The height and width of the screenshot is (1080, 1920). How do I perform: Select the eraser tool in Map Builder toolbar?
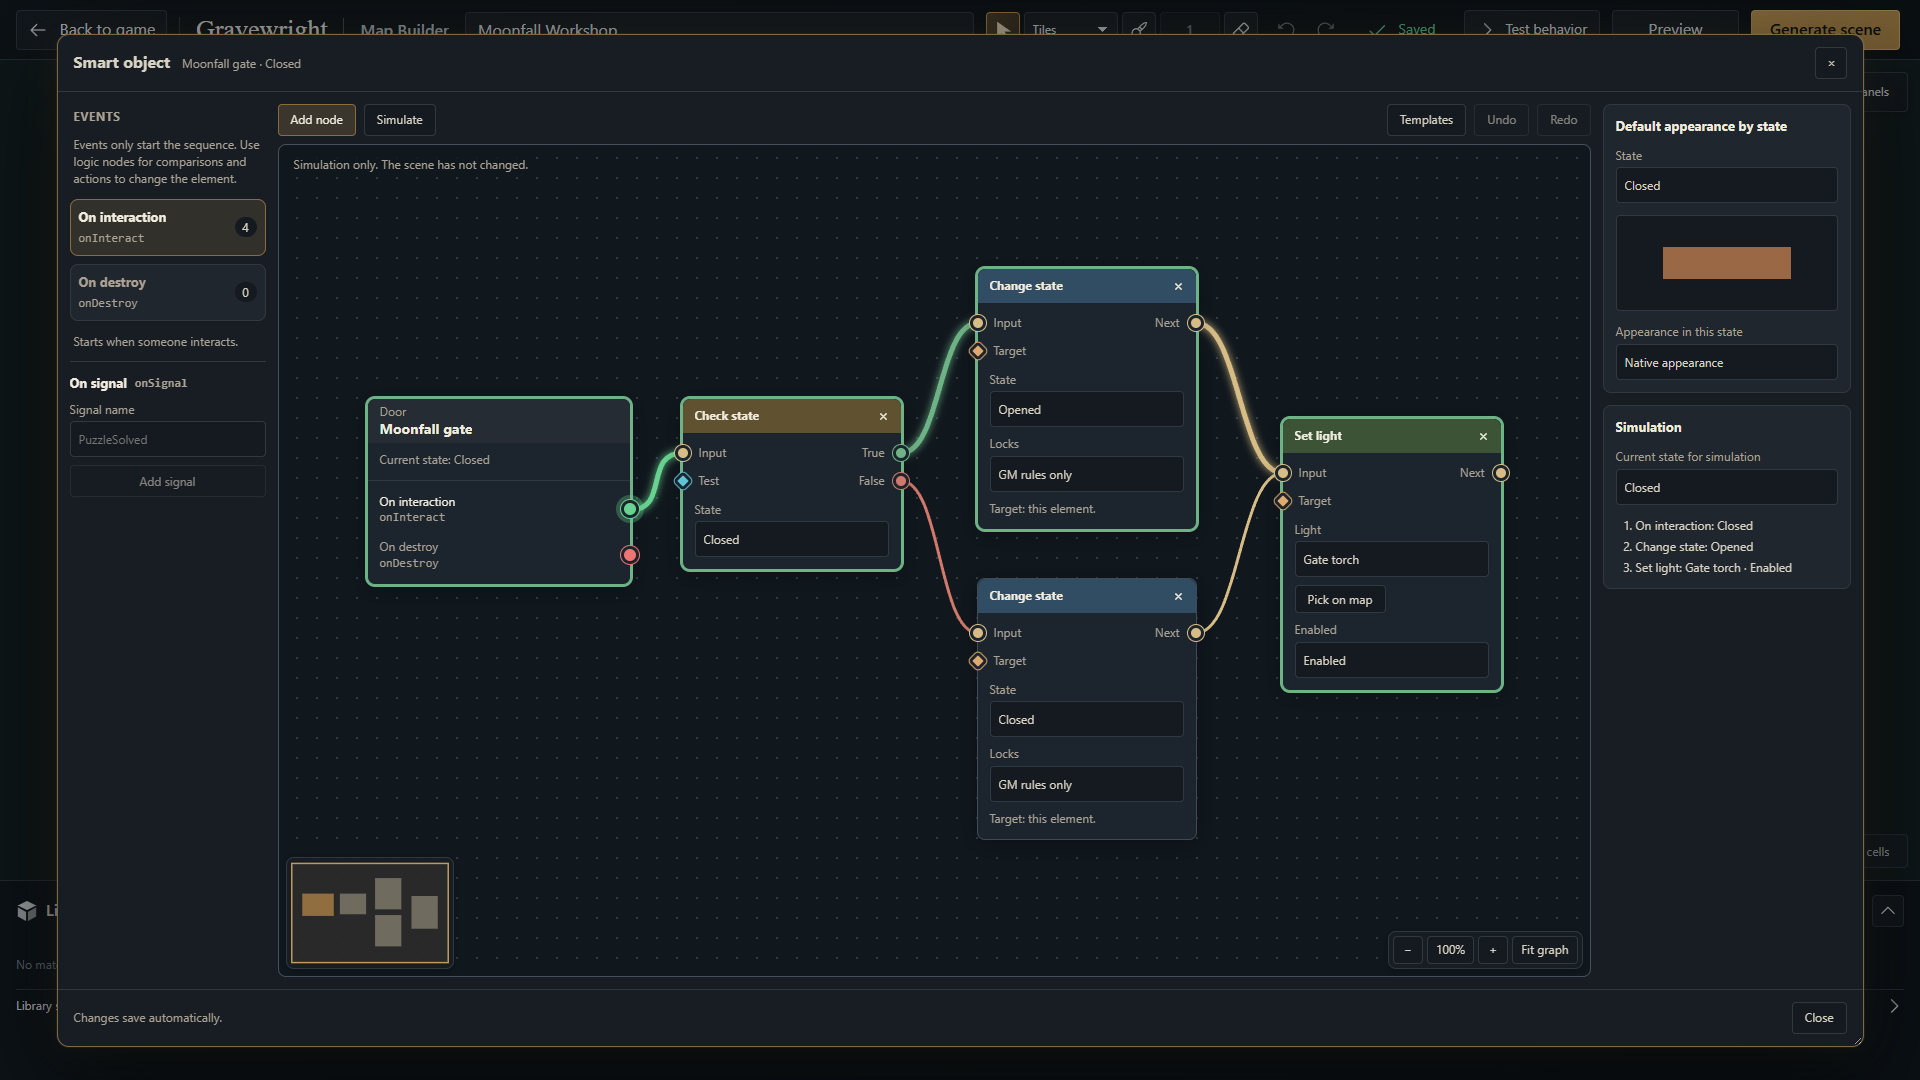1240,30
